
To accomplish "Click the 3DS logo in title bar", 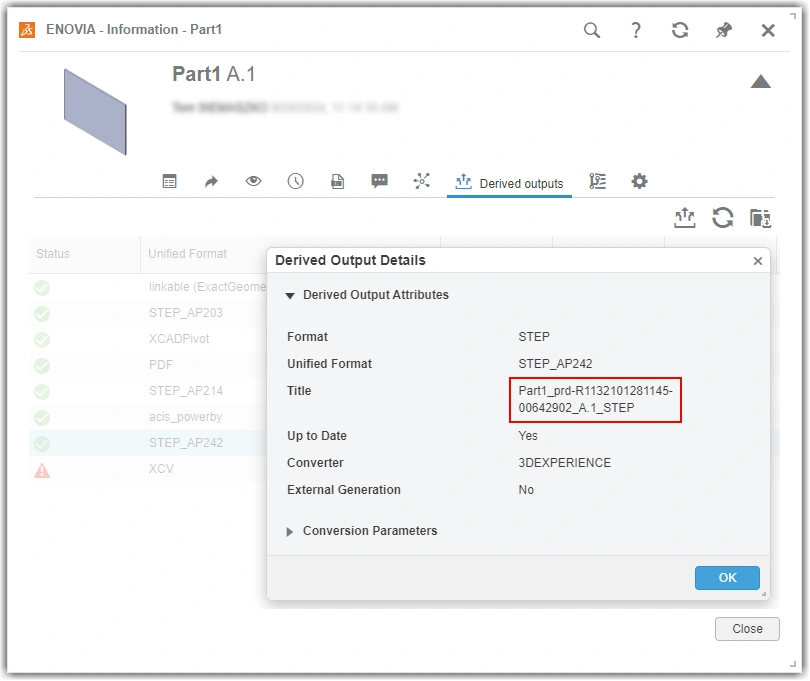I will [27, 30].
